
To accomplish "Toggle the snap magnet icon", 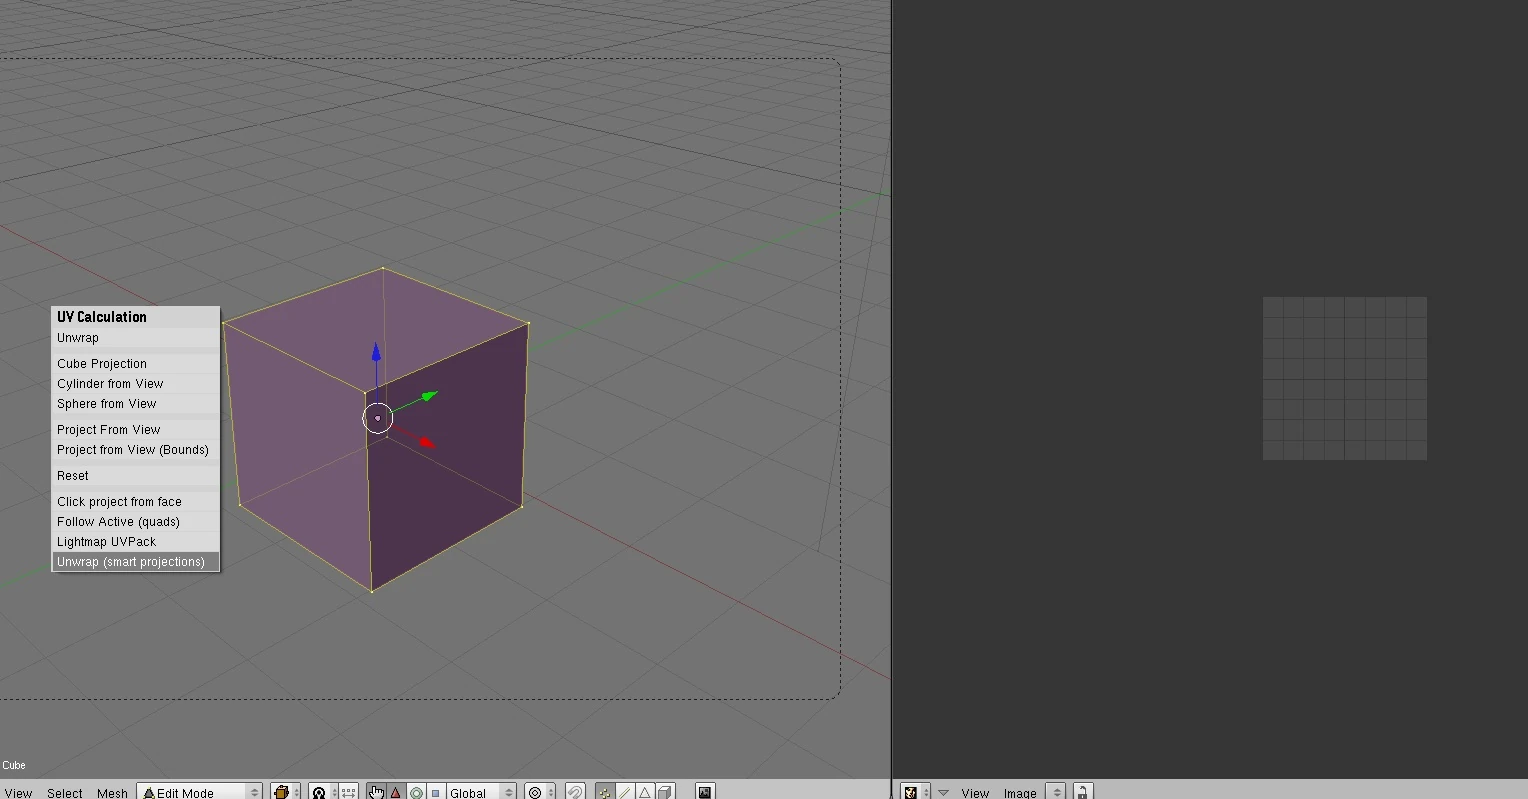I will [x=575, y=792].
